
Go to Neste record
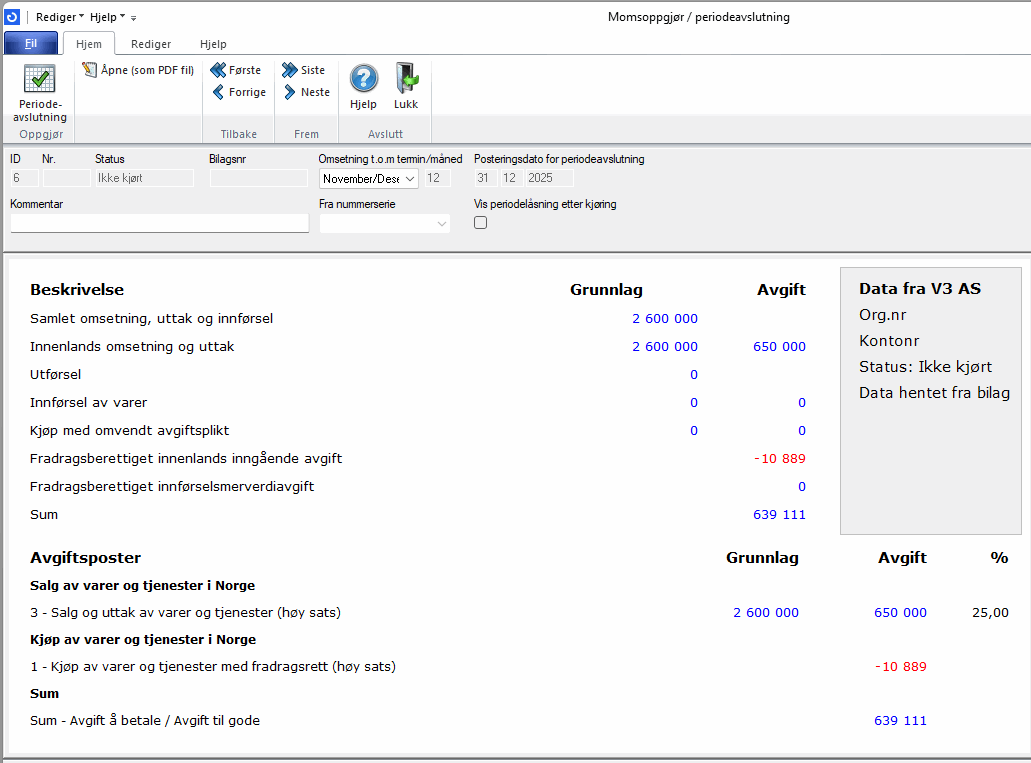click(x=306, y=92)
